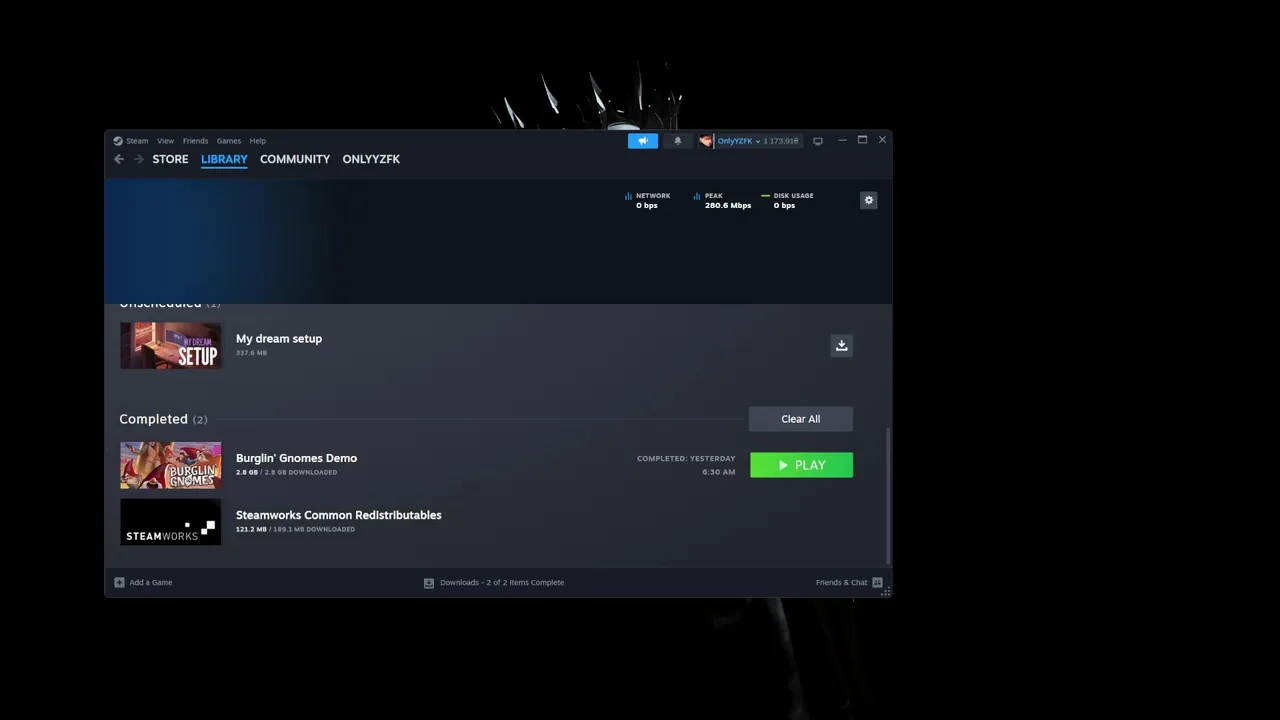The width and height of the screenshot is (1280, 720).
Task: Click the My dream setup thumbnail
Action: click(171, 345)
